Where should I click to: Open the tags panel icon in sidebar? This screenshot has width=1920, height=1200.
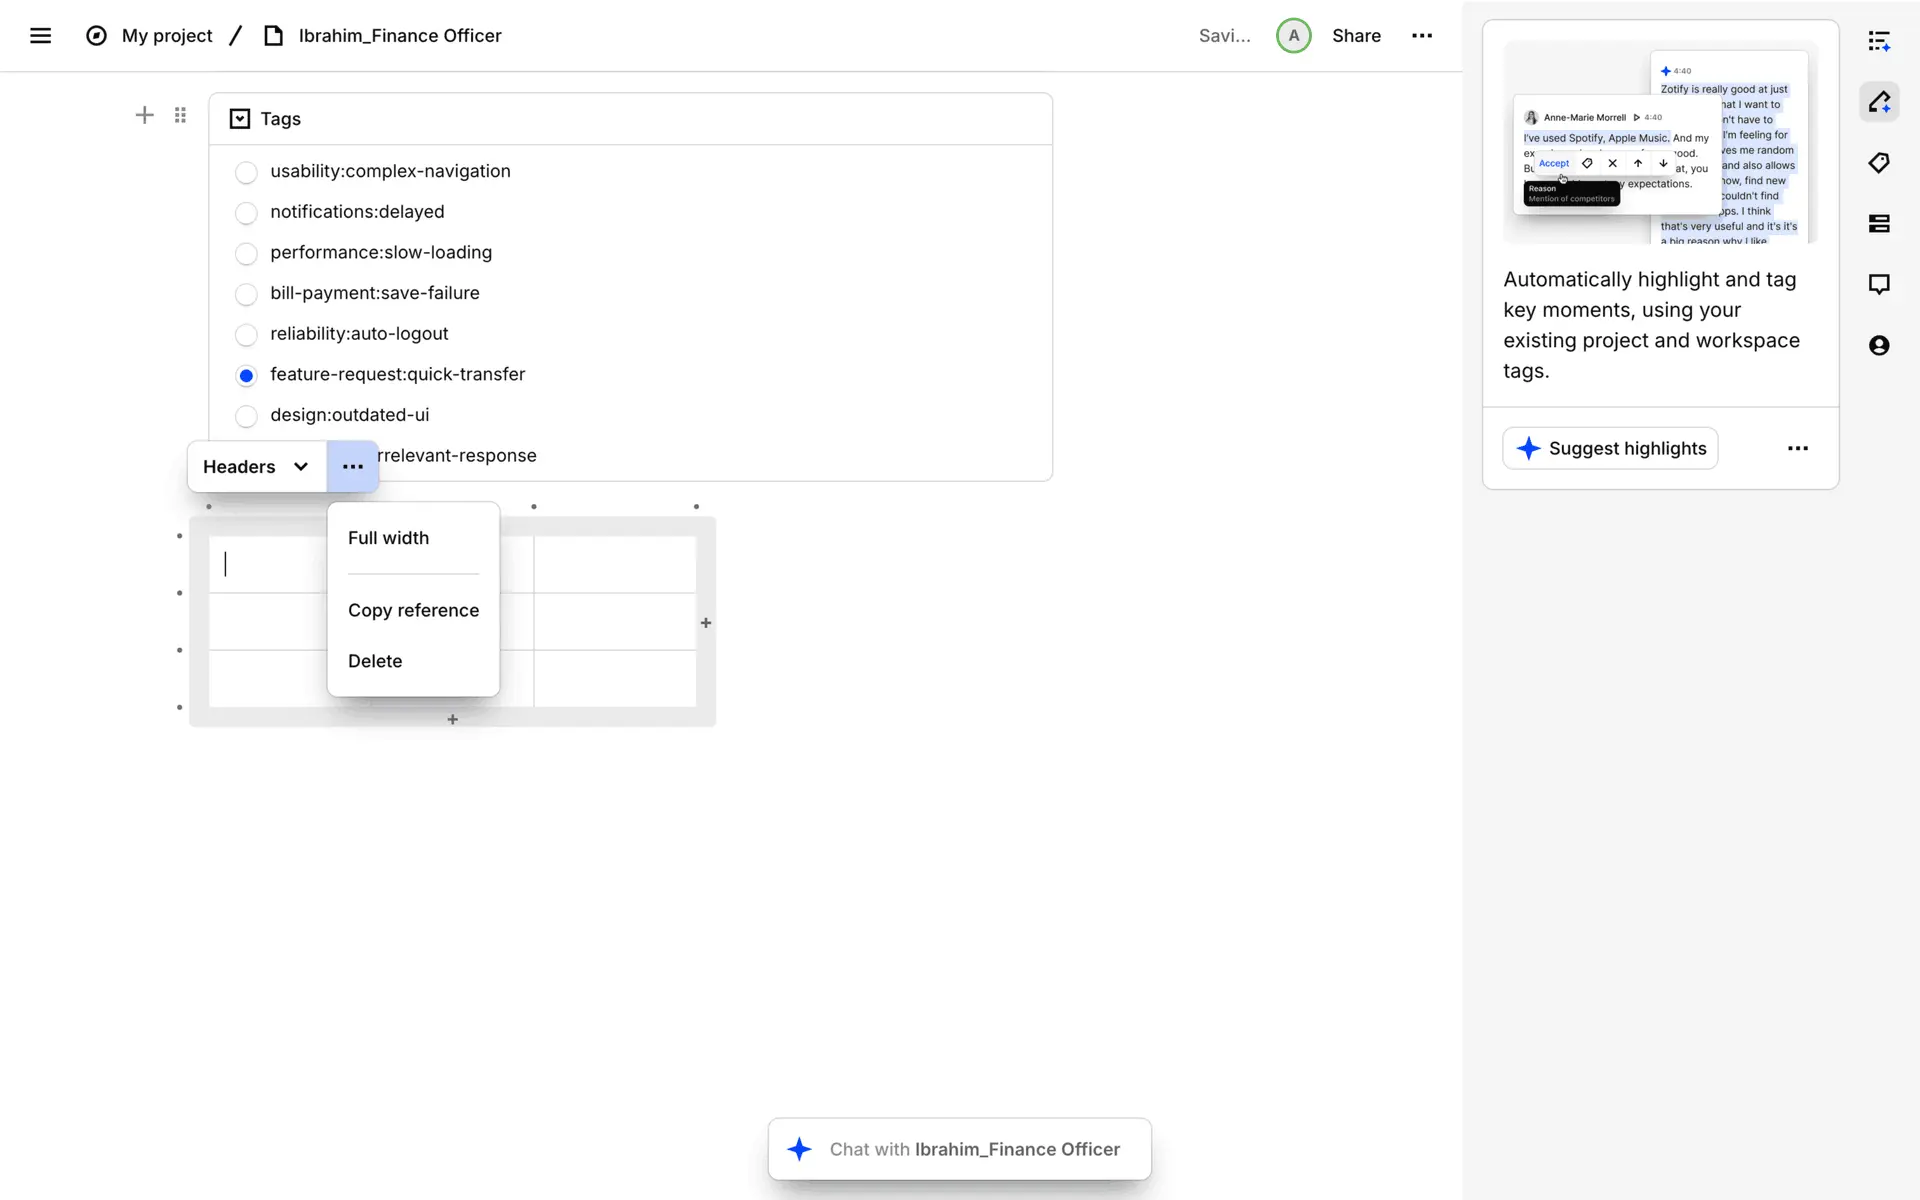(1879, 163)
